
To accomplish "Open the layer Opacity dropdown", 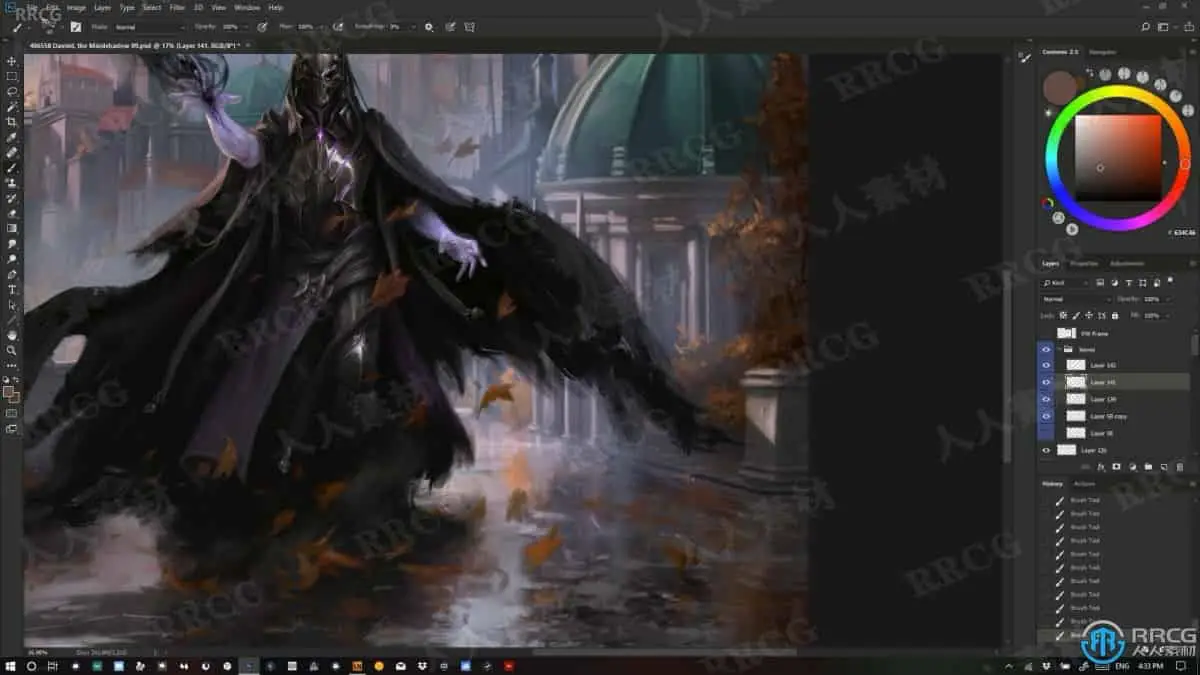I will click(x=1166, y=299).
